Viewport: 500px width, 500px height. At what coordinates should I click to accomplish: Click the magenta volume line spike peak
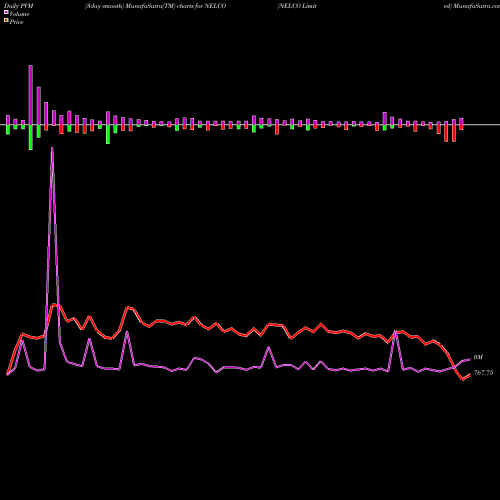(x=52, y=148)
